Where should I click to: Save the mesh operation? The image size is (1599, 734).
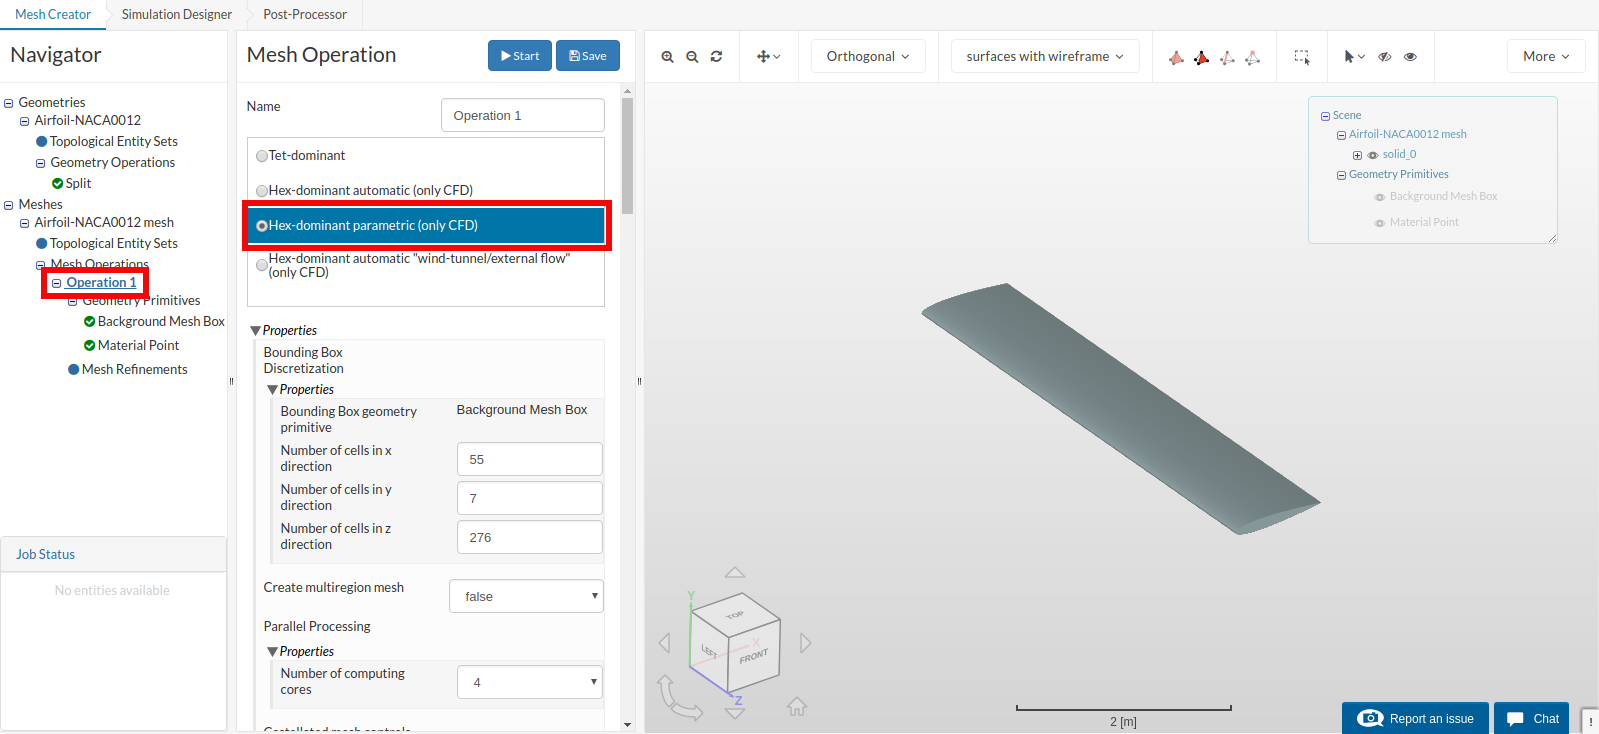(x=588, y=56)
